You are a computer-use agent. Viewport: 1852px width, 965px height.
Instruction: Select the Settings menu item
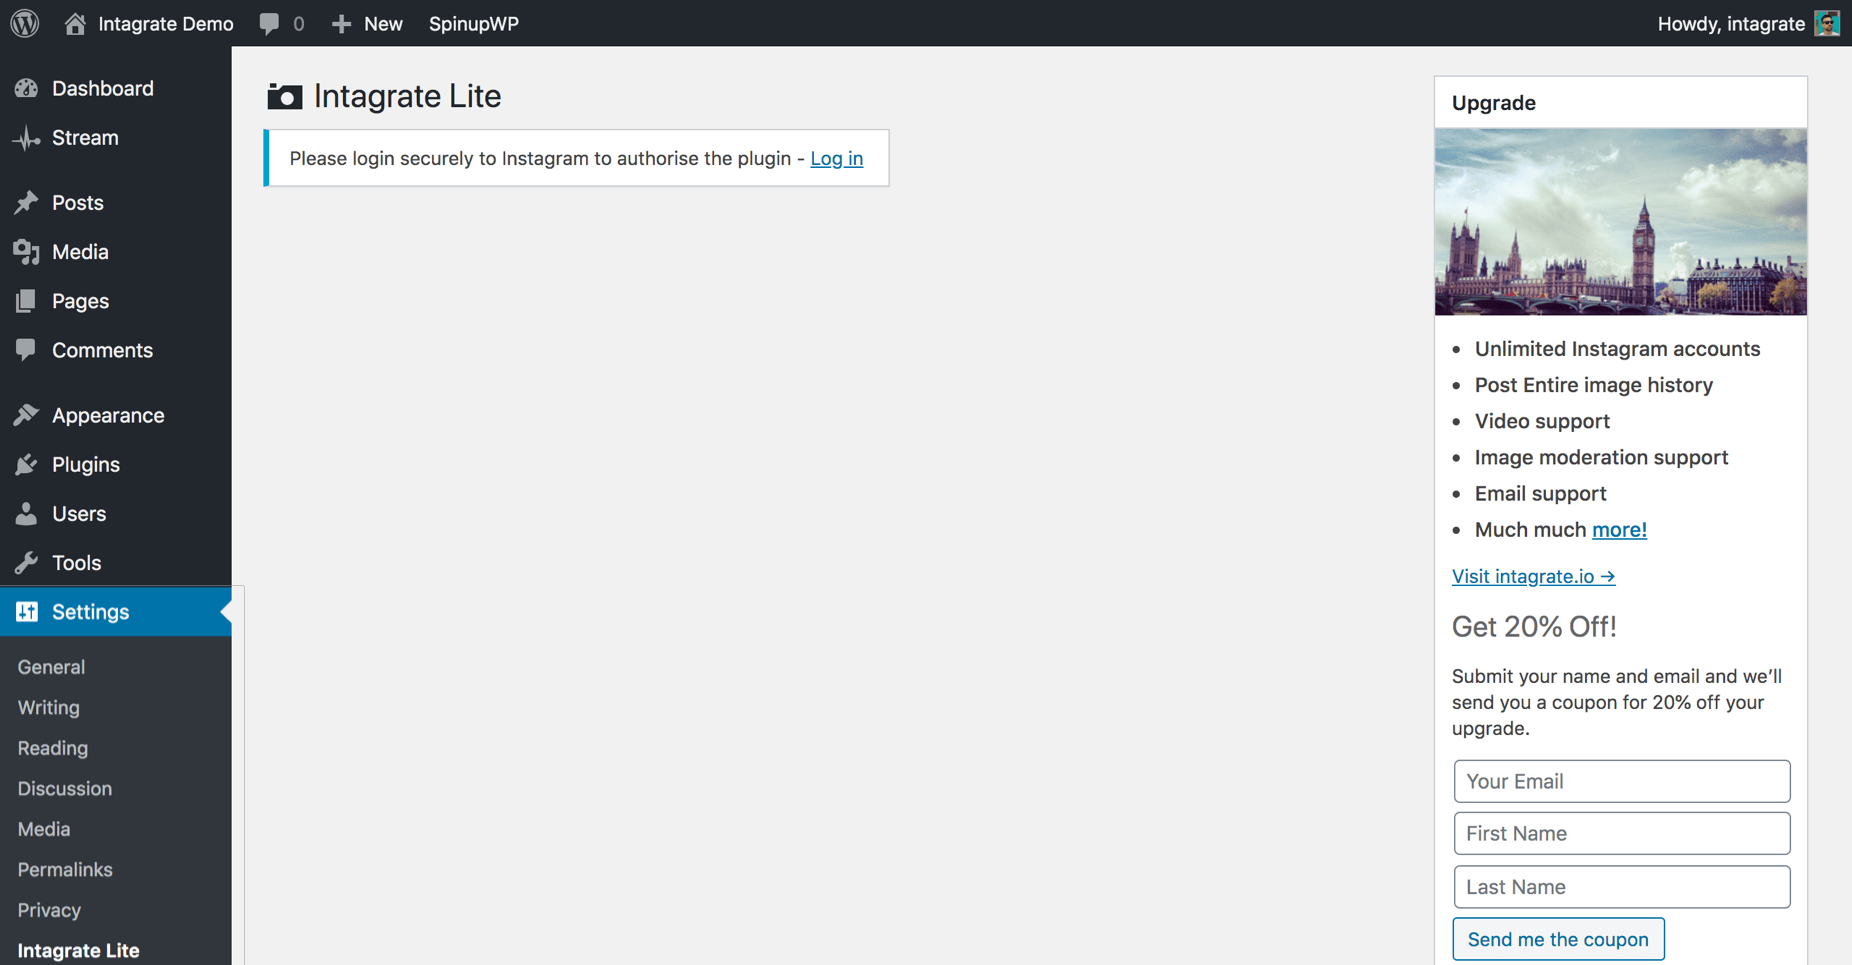116,612
